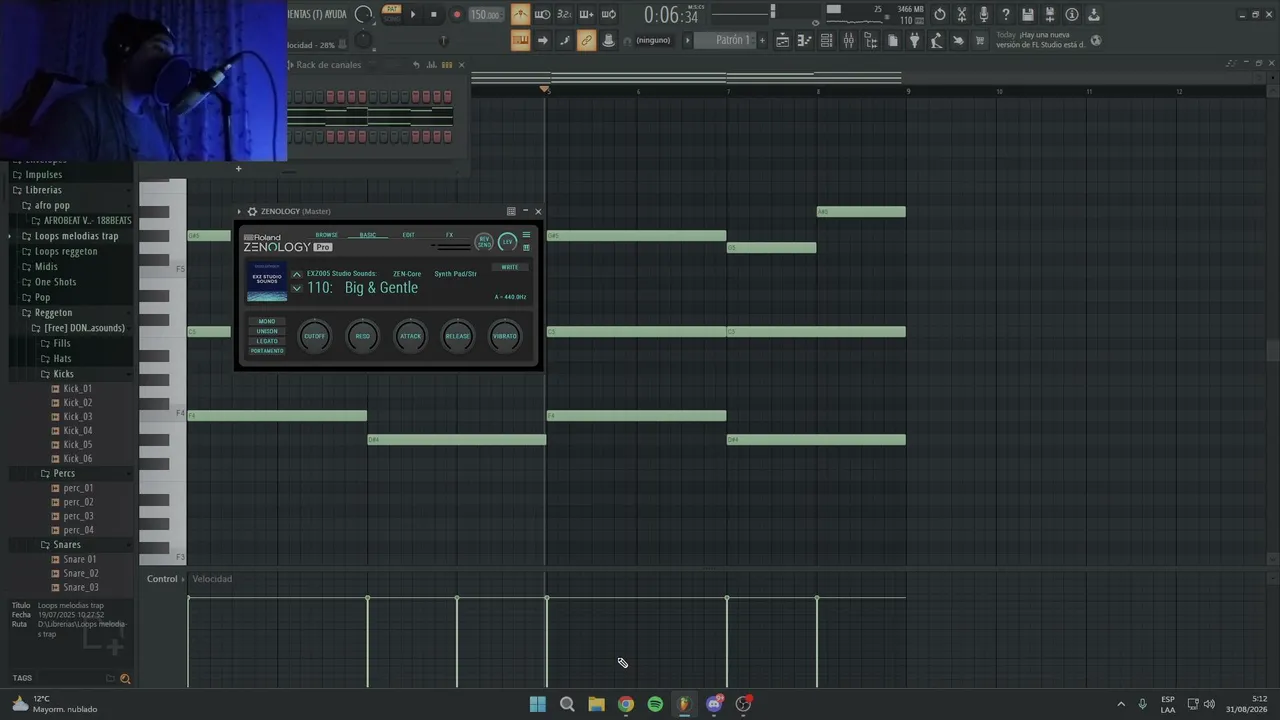1280x720 pixels.
Task: Switch to Zenology EDIT tab
Action: [x=408, y=235]
